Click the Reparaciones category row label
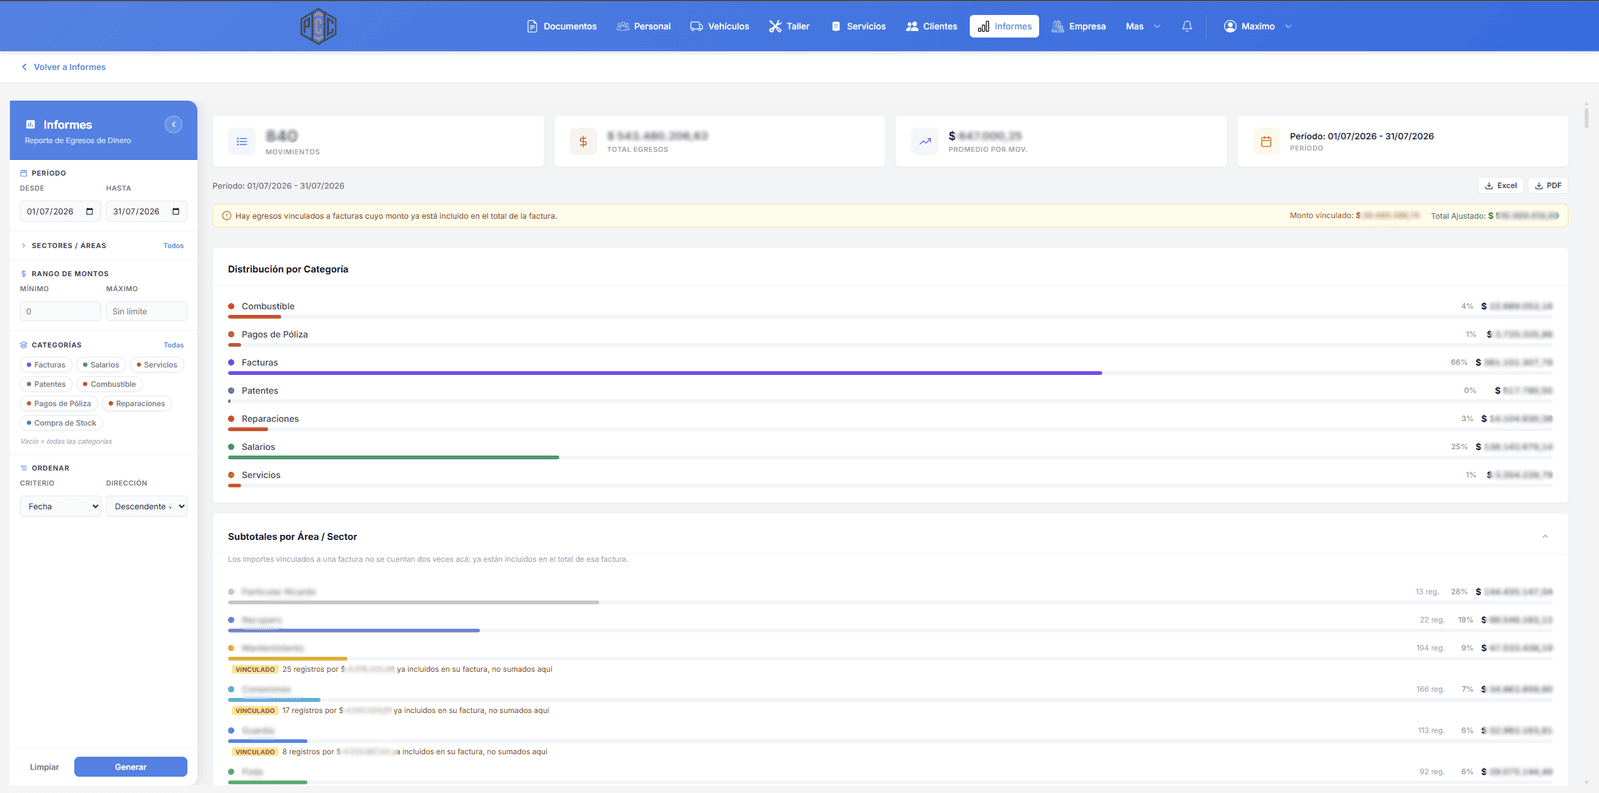This screenshot has width=1599, height=793. tap(270, 419)
